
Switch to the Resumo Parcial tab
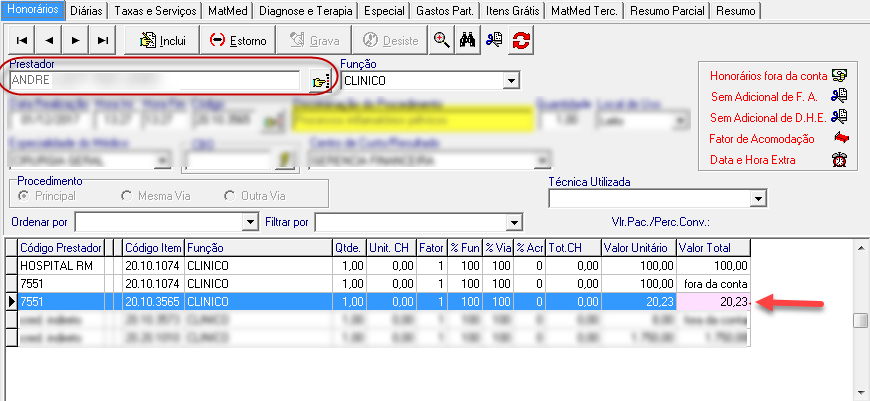667,11
